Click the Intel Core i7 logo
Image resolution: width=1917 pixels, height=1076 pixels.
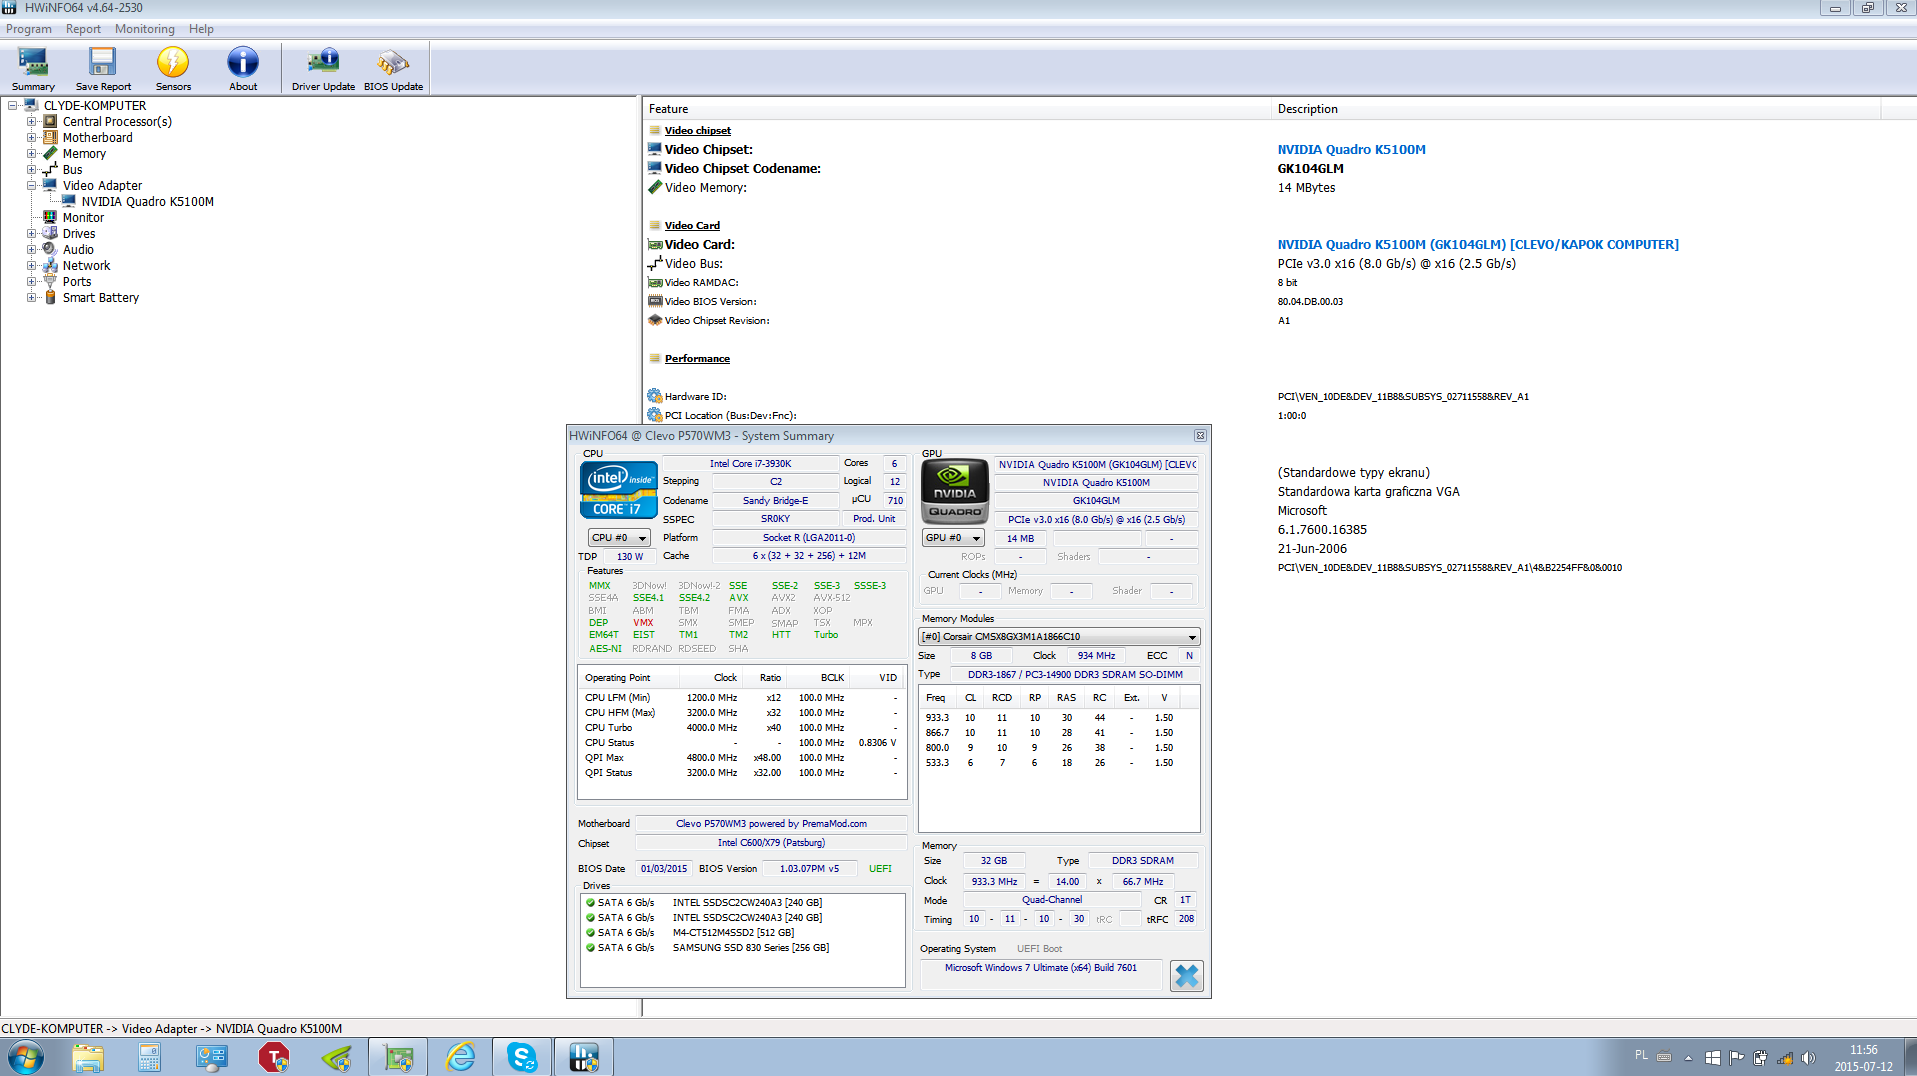(618, 490)
